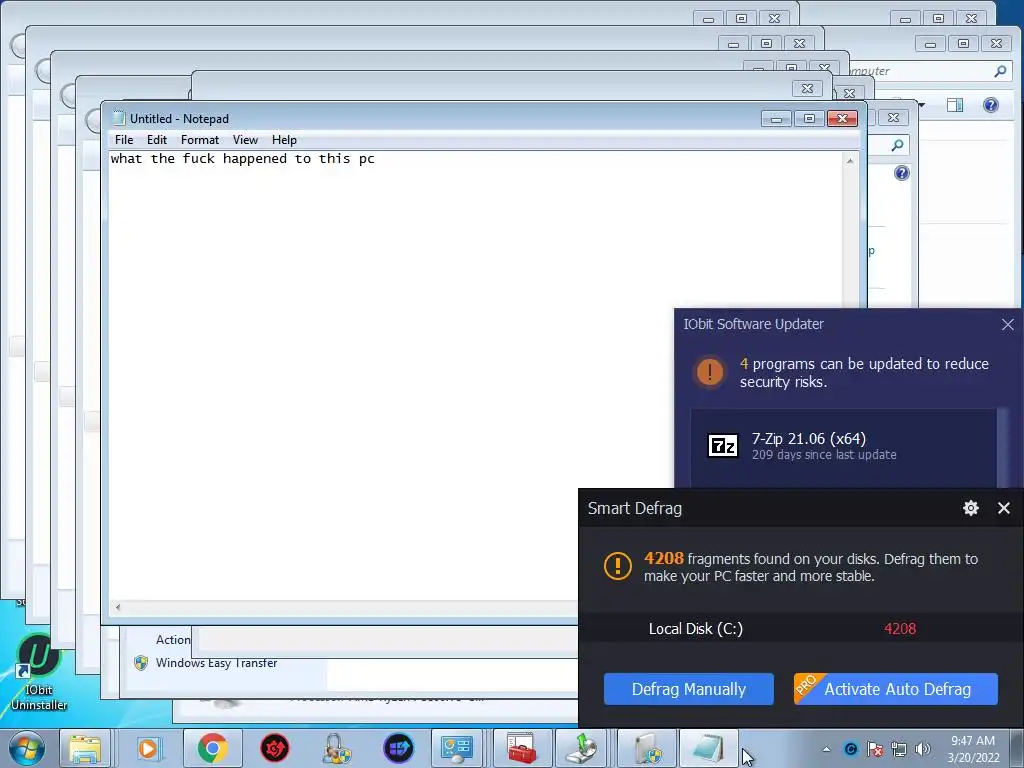Close the Smart Defrag popup
This screenshot has width=1024, height=768.
click(1004, 508)
